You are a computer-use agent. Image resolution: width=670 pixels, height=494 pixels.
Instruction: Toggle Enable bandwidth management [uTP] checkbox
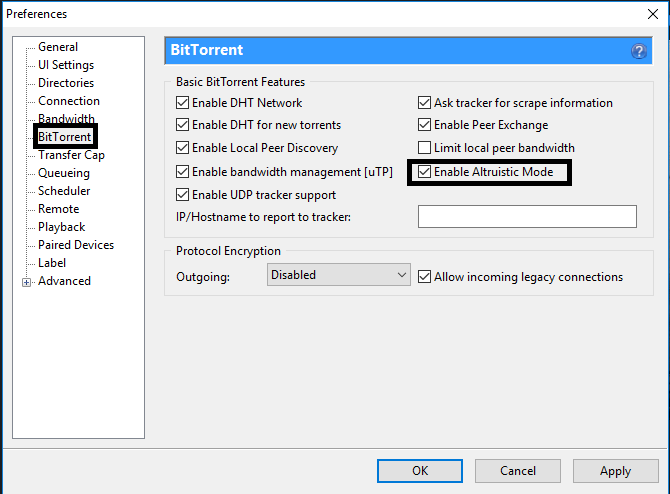click(182, 172)
